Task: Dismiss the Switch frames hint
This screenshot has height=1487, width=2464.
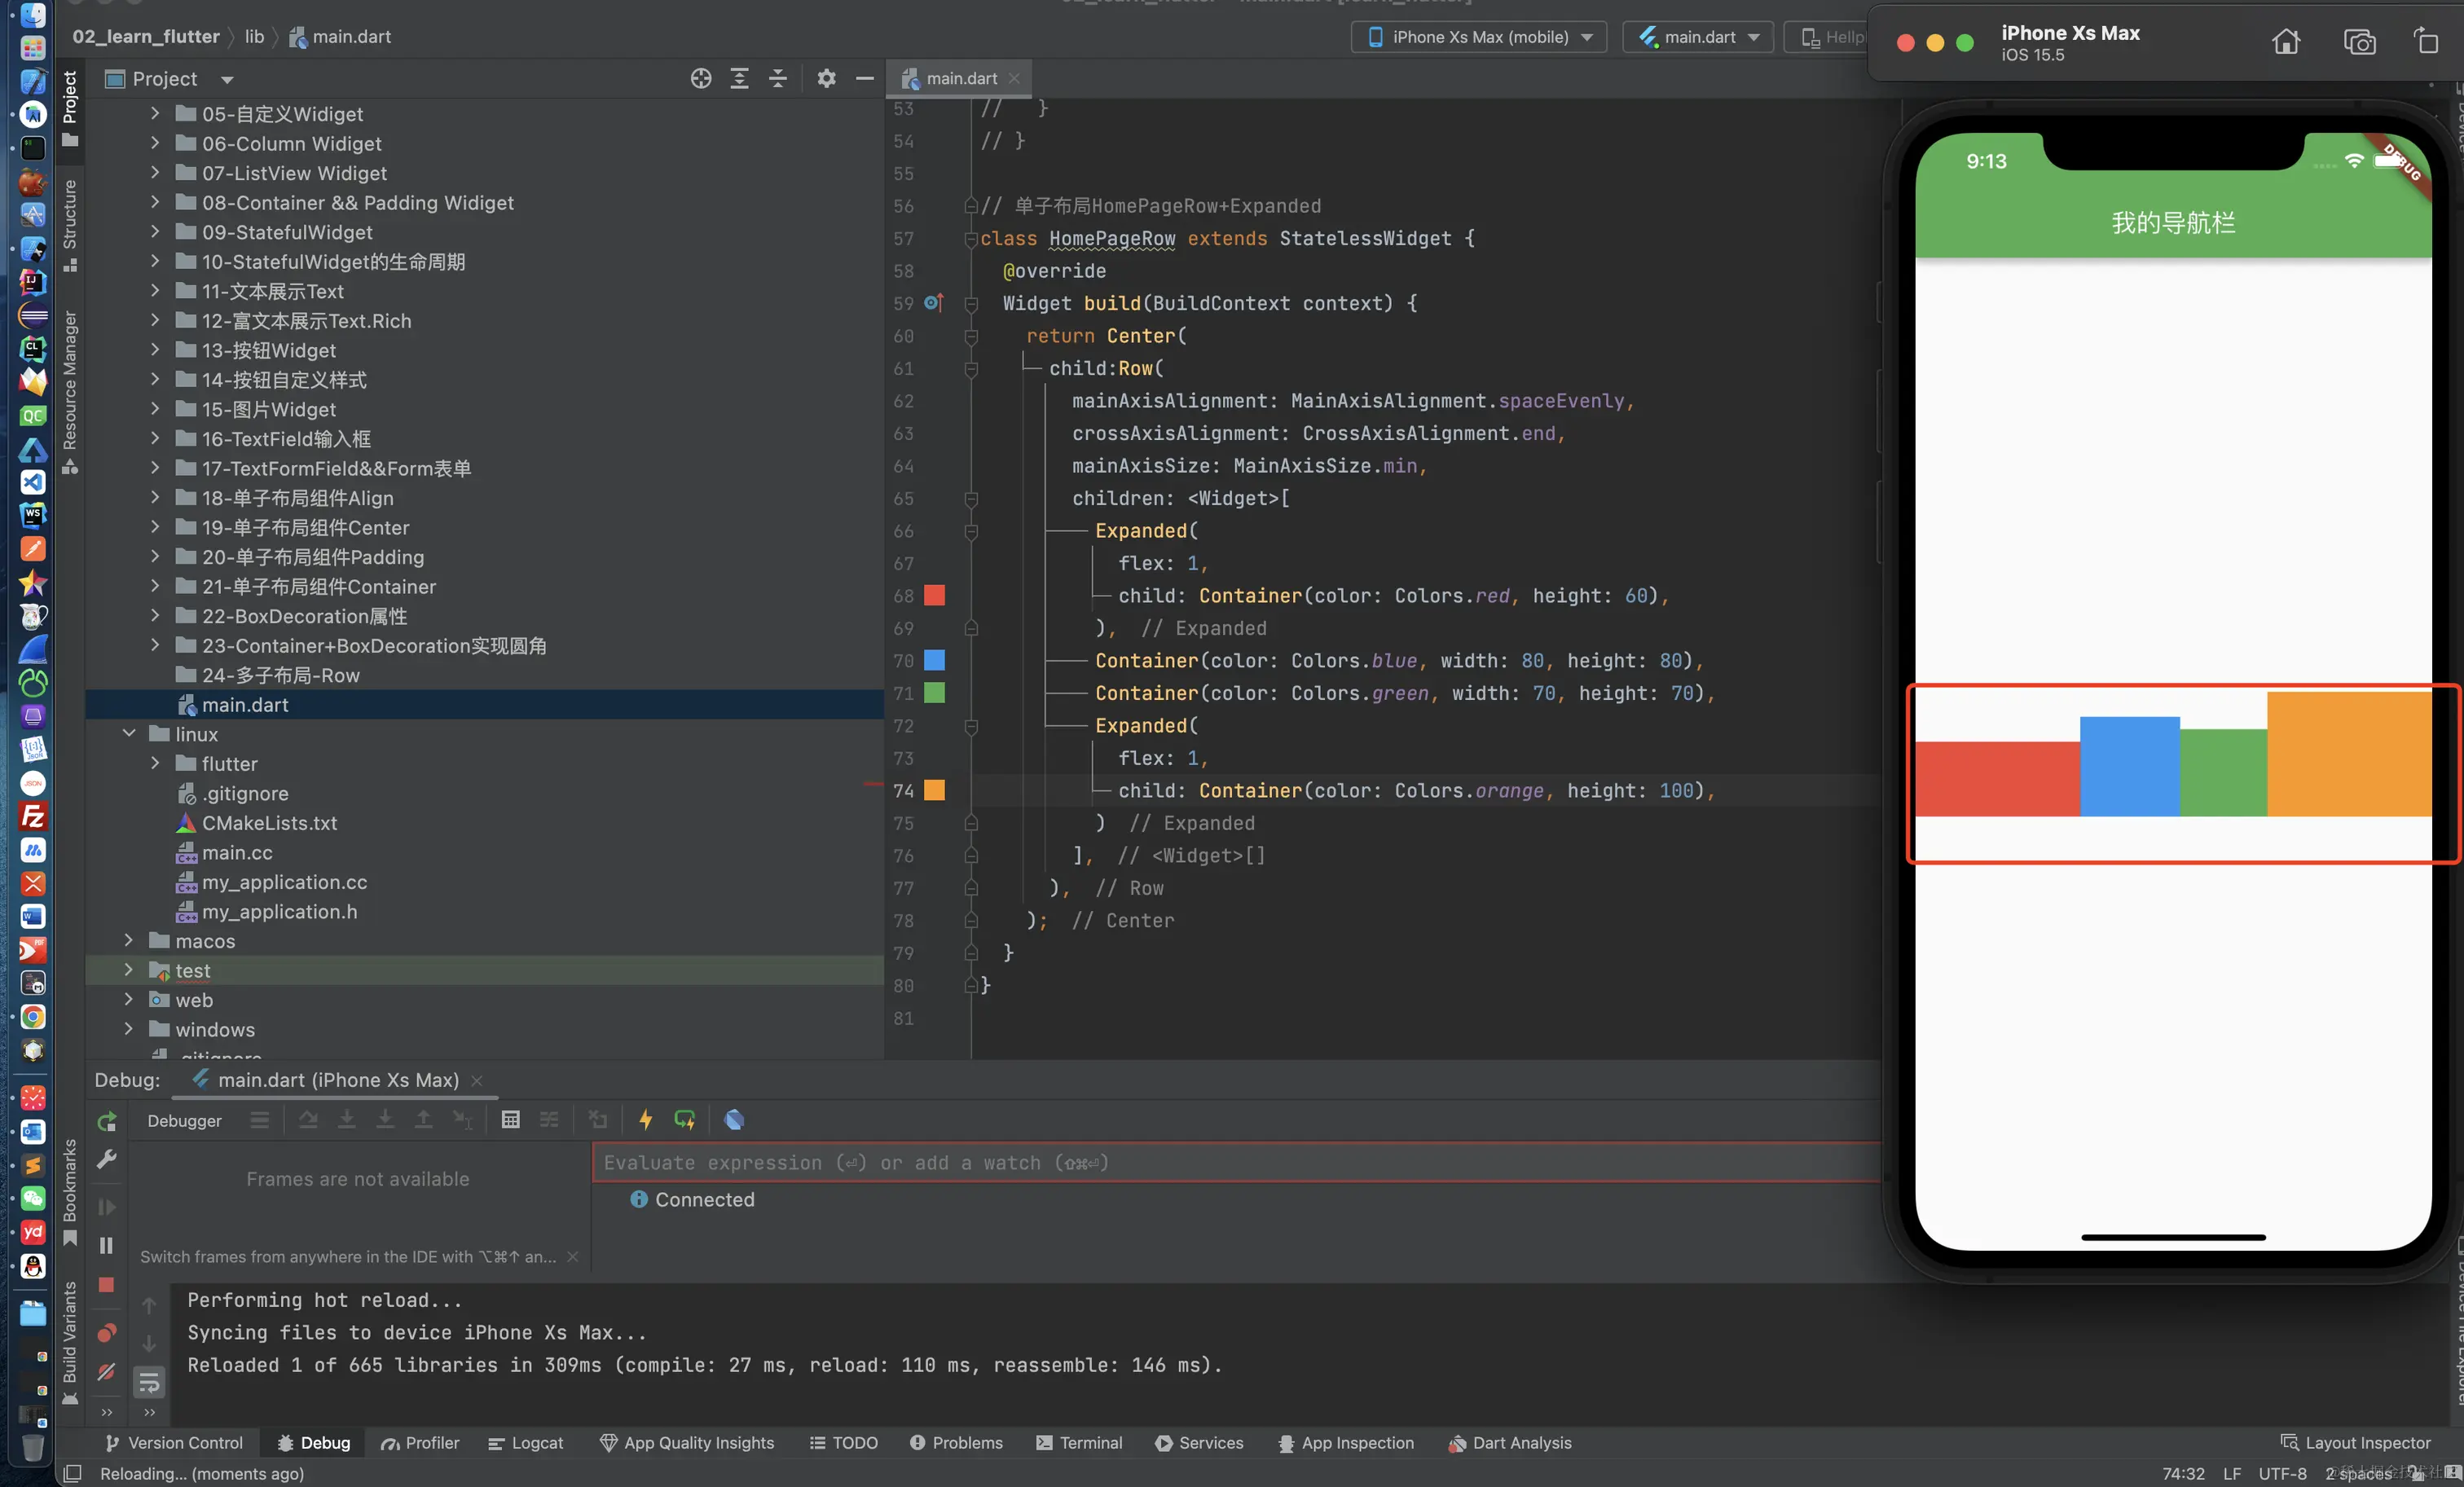Action: [573, 1257]
